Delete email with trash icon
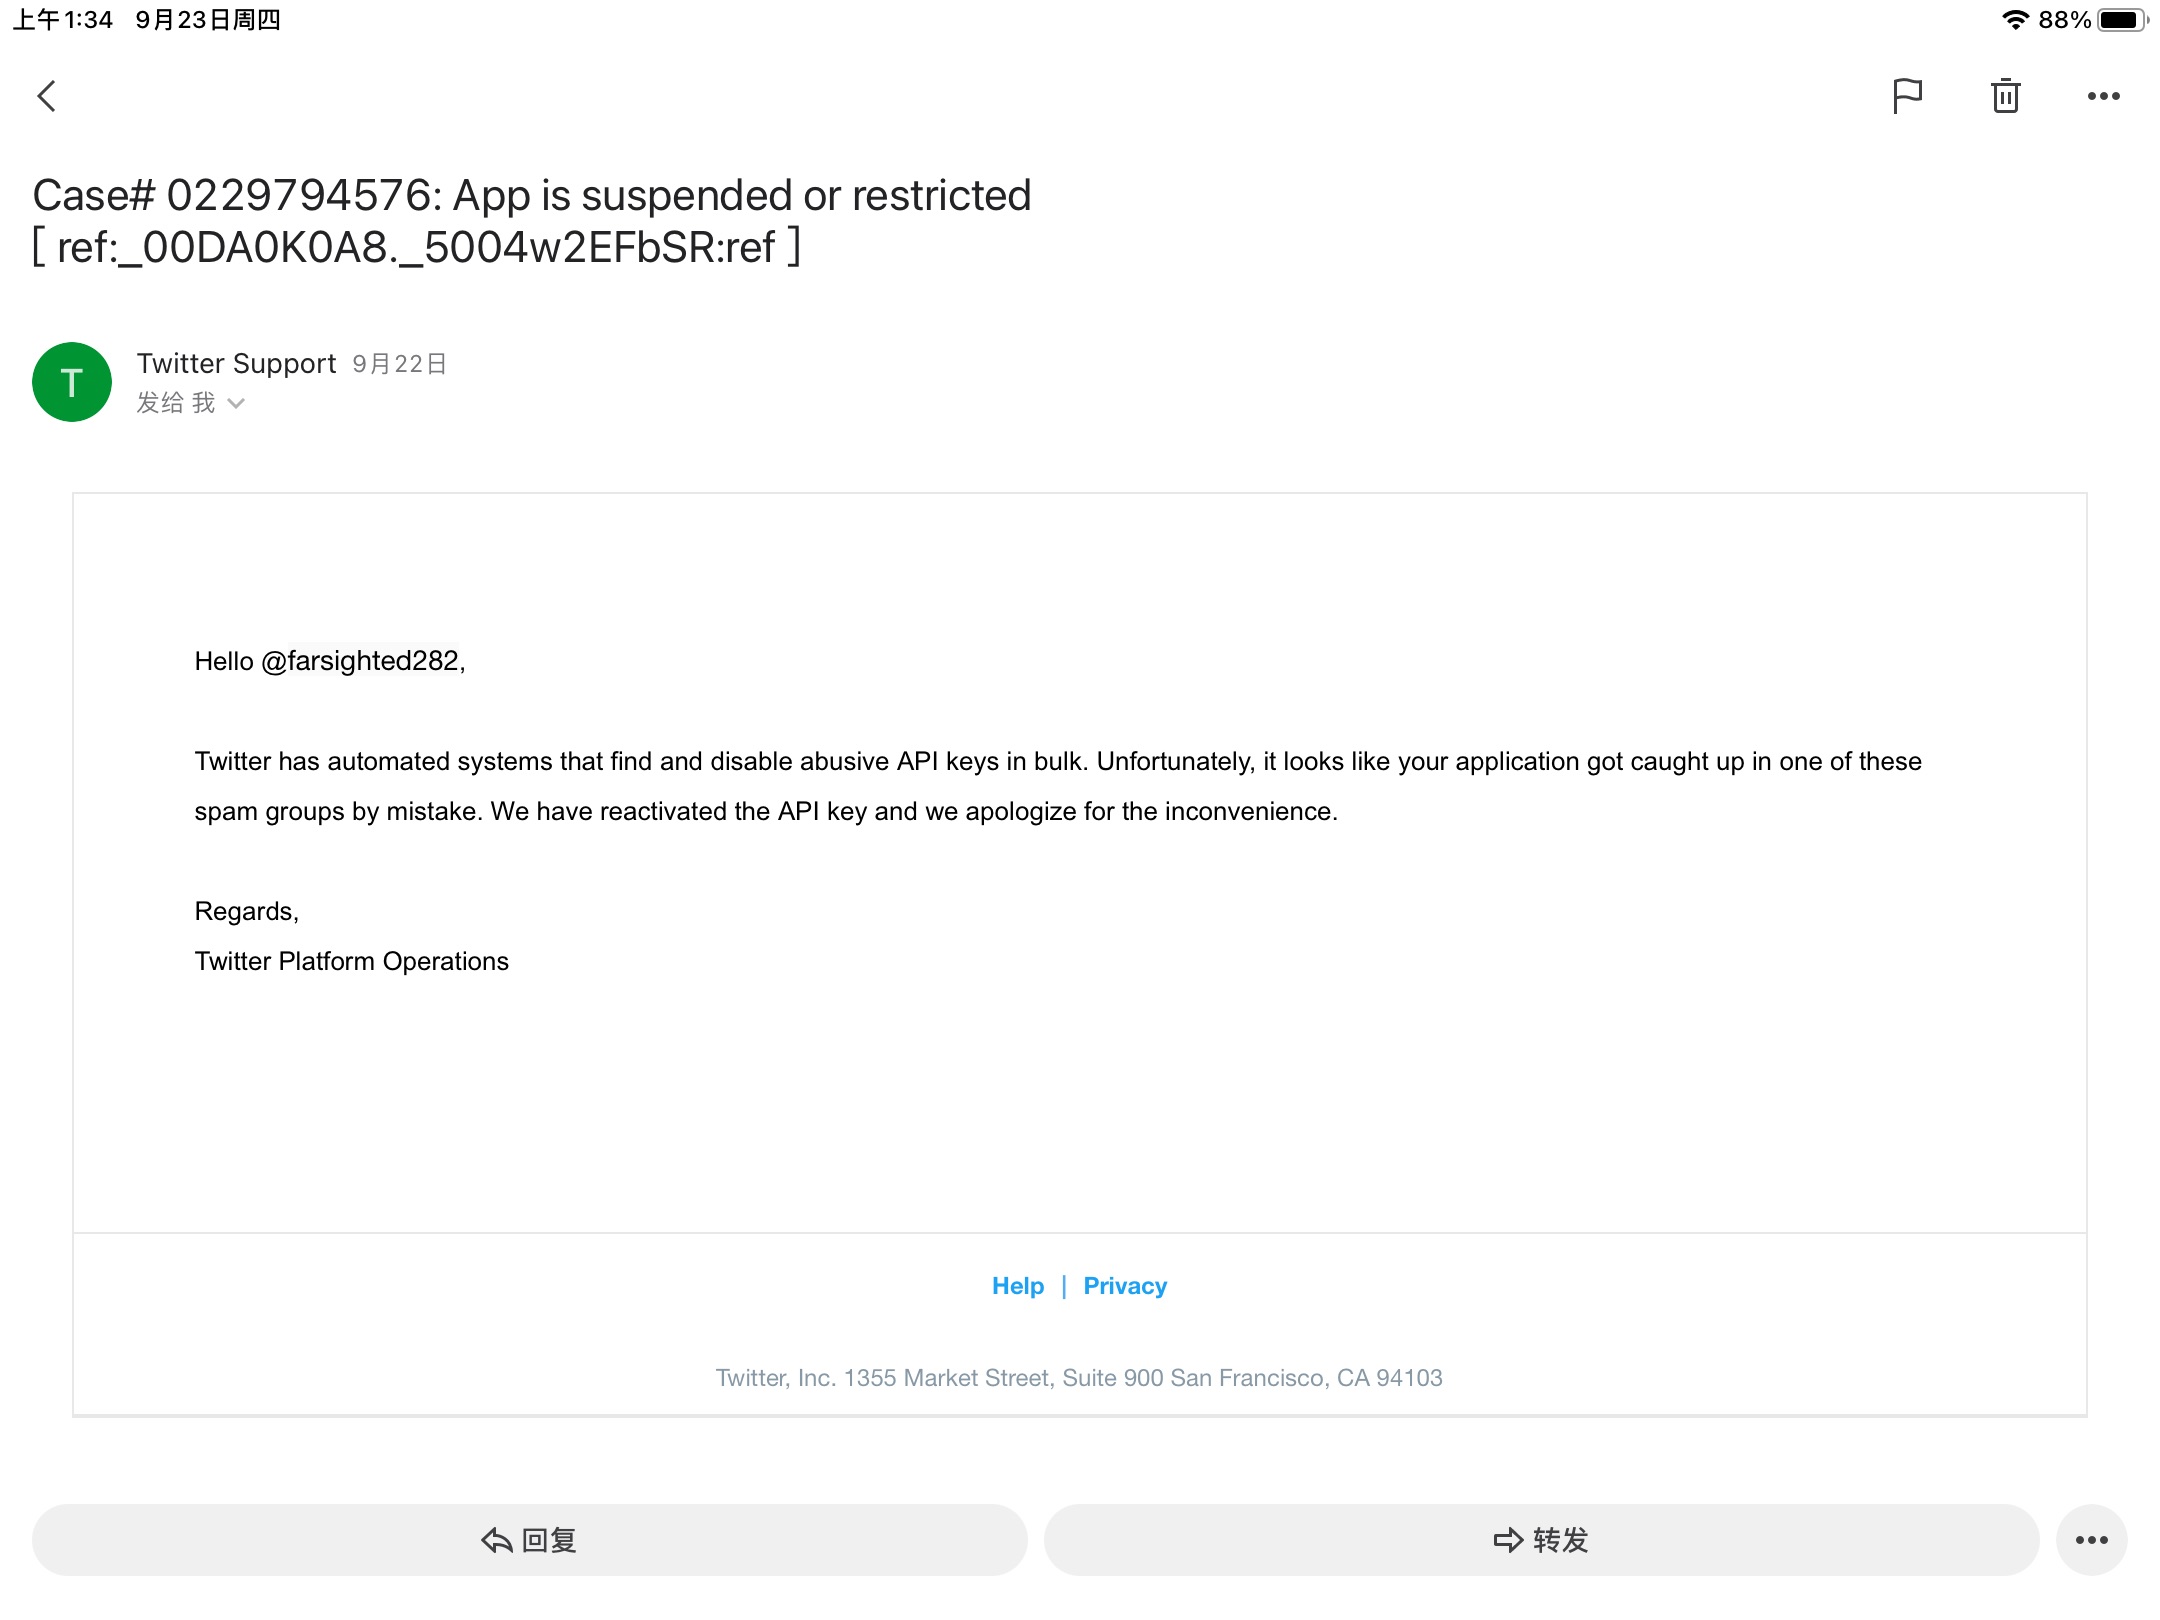Screen dimensions: 2160x1620 pyautogui.click(x=2005, y=96)
